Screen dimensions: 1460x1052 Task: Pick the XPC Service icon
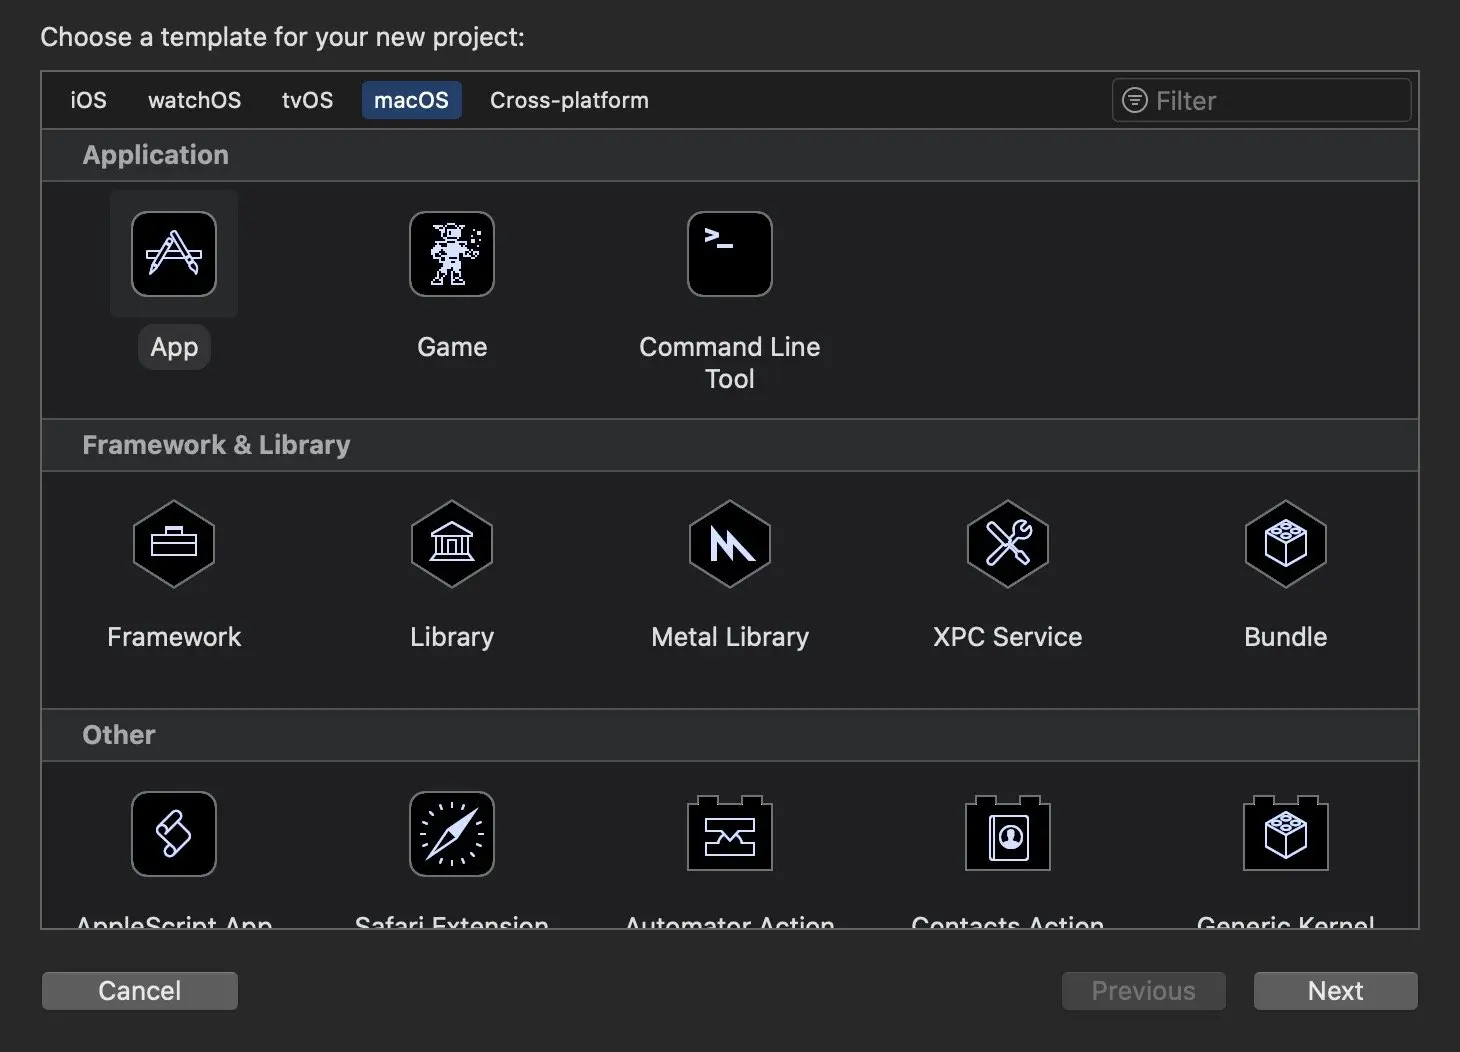(1008, 544)
